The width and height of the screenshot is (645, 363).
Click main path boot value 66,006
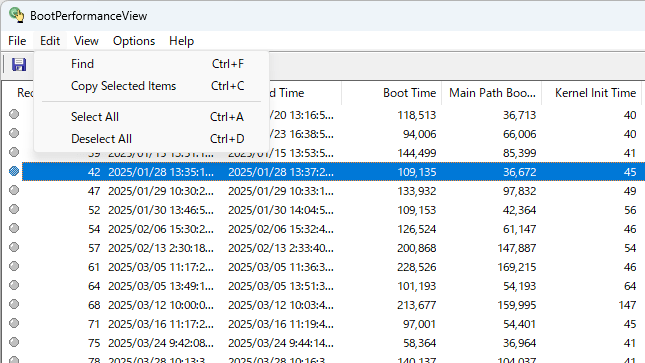(520, 134)
